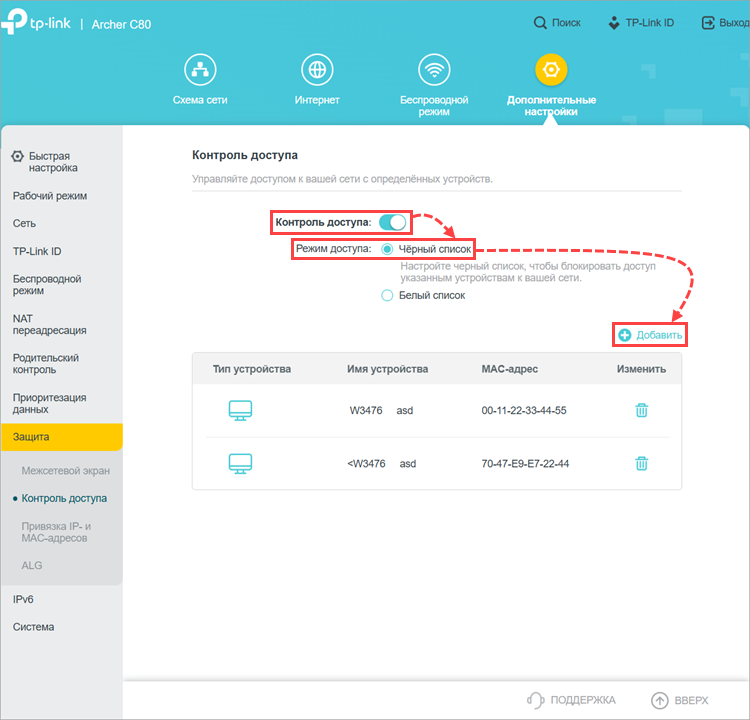This screenshot has width=750, height=720.
Task: Click device name <W3476 asd
Action: click(x=382, y=464)
